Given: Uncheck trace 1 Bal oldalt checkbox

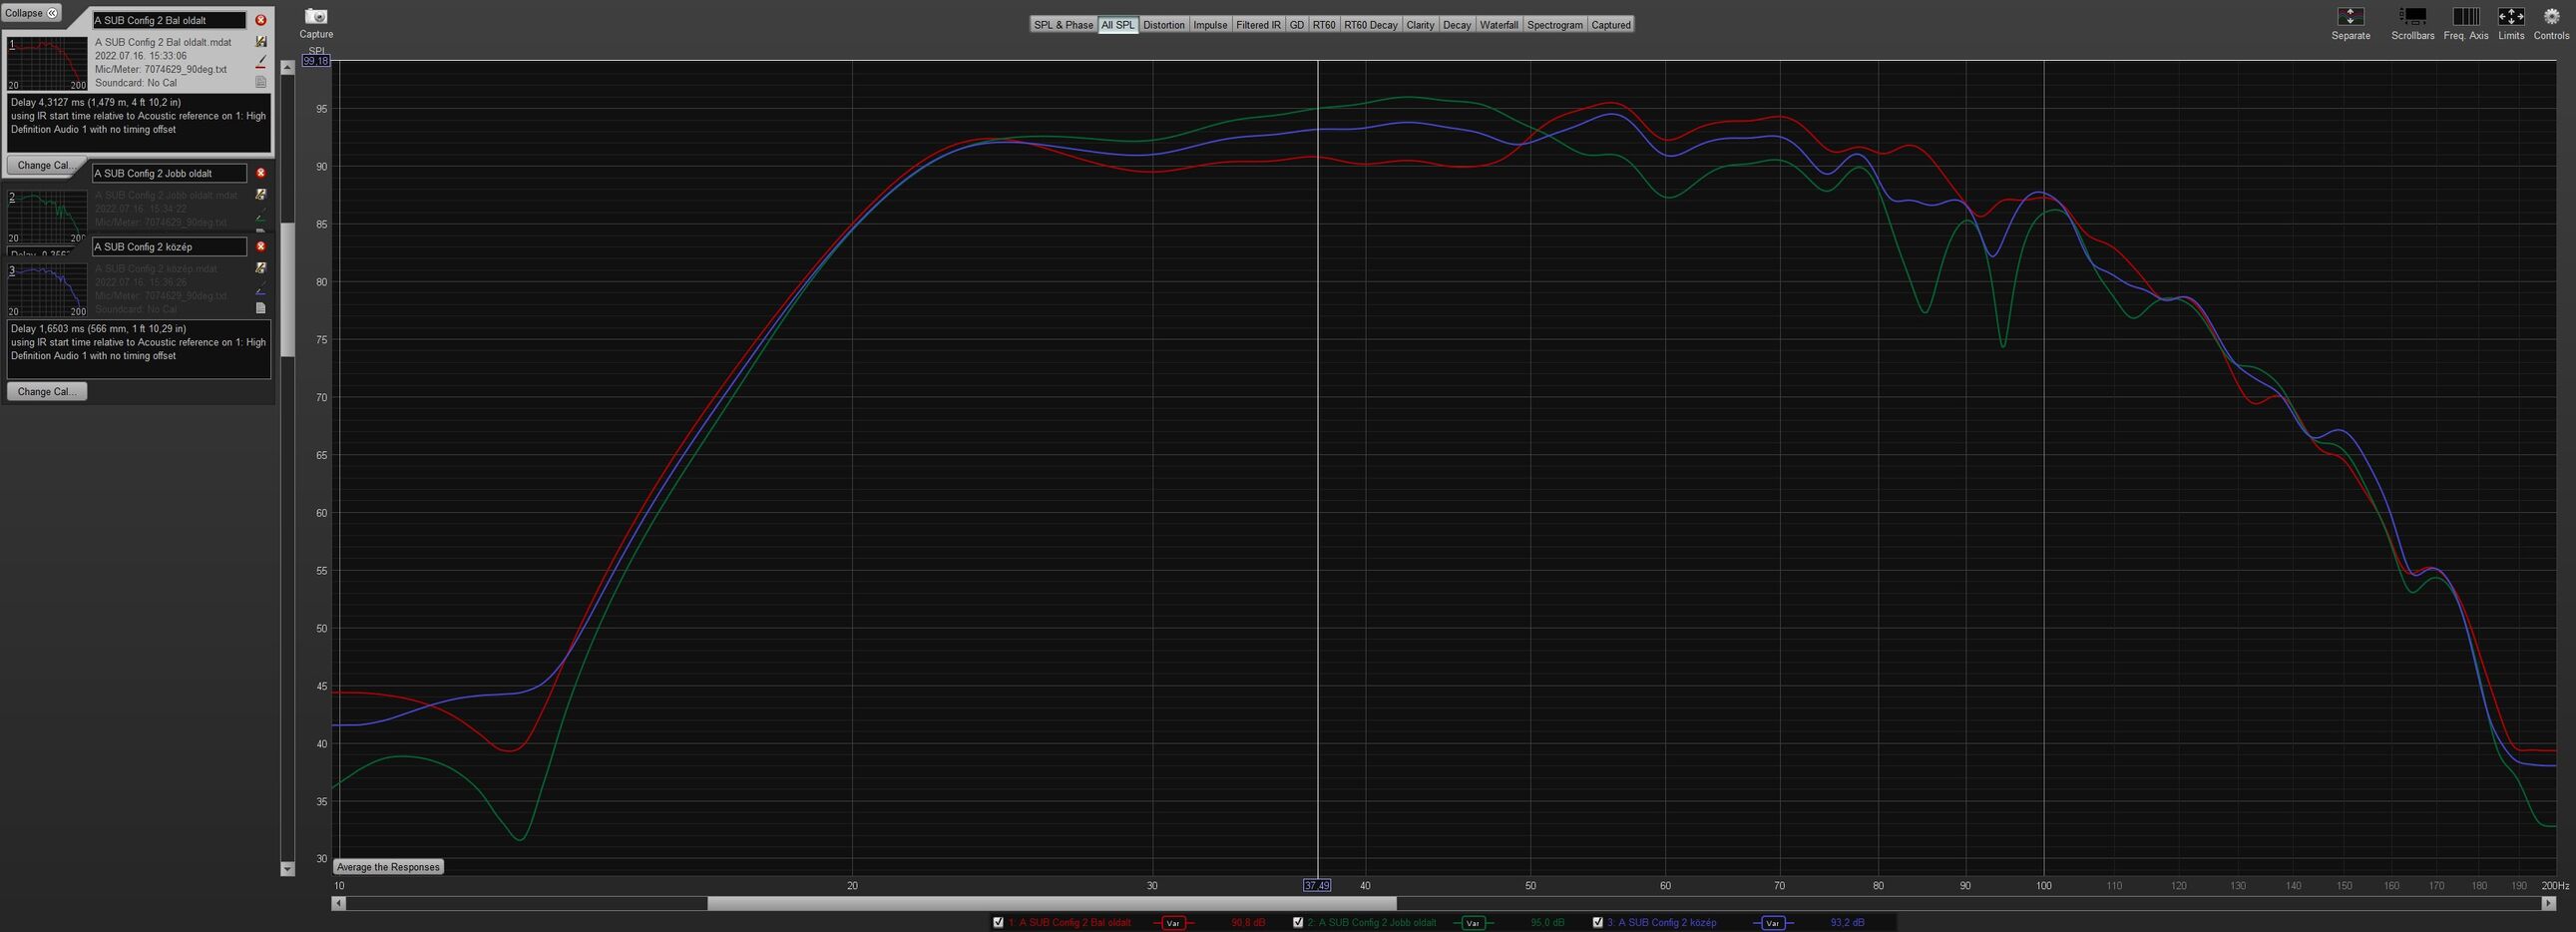Looking at the screenshot, I should coord(998,922).
